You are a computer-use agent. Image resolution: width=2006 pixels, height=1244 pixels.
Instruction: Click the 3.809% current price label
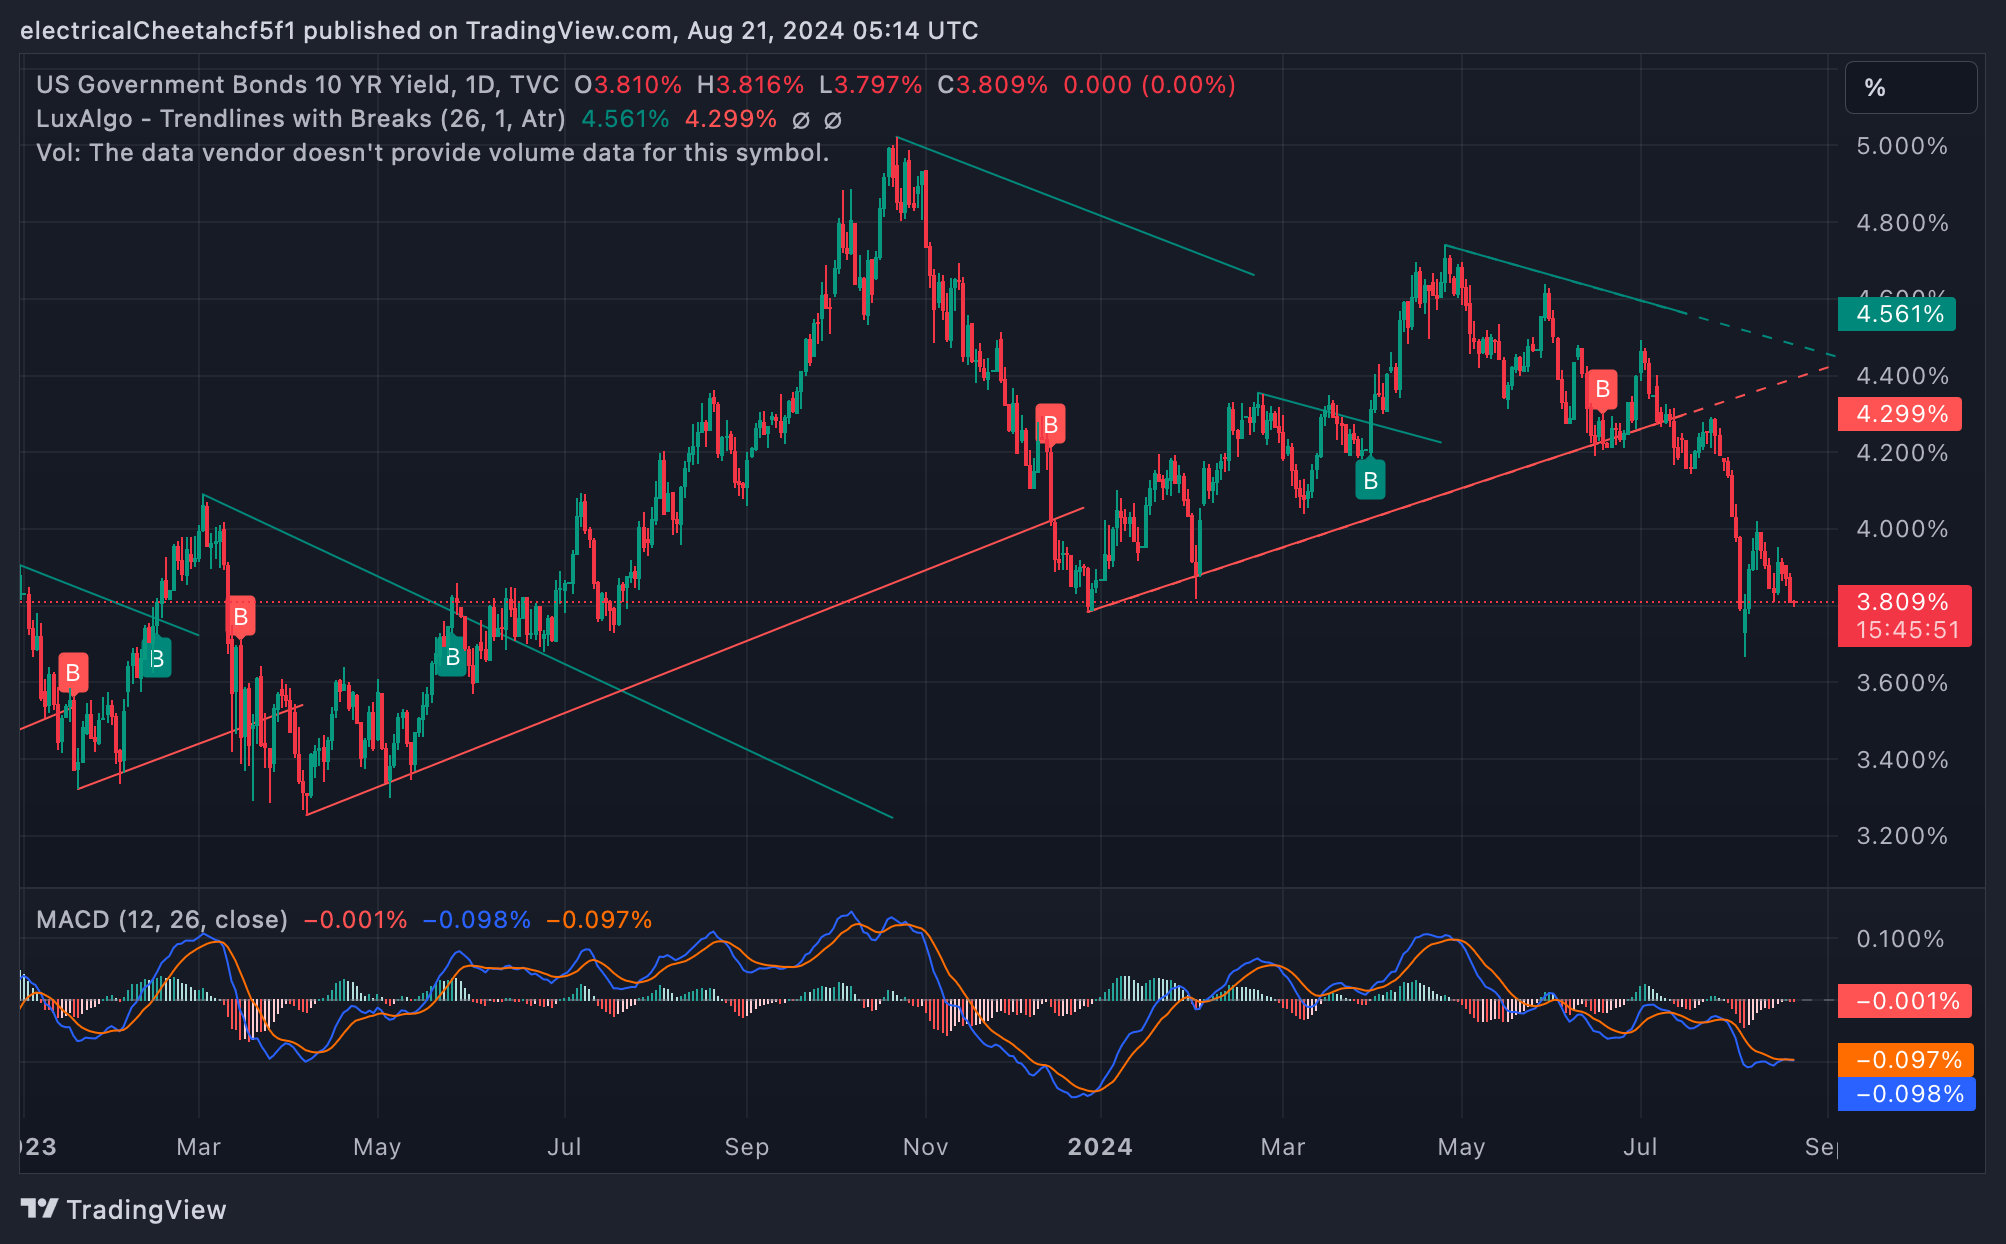pyautogui.click(x=1902, y=602)
